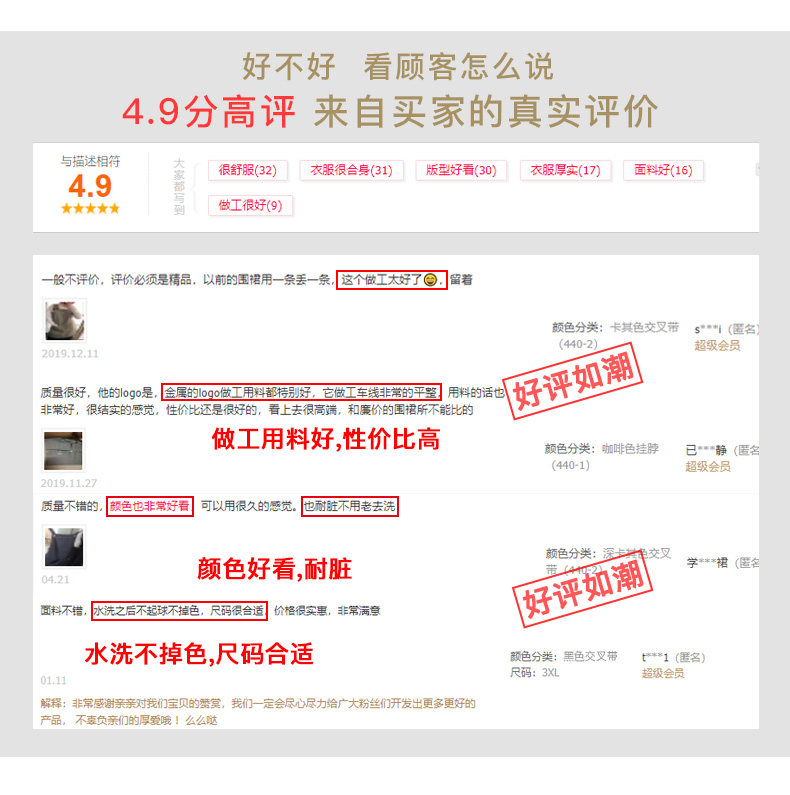View second review photo above 2019.11.27
Image resolution: width=790 pixels, height=795 pixels.
click(x=63, y=450)
